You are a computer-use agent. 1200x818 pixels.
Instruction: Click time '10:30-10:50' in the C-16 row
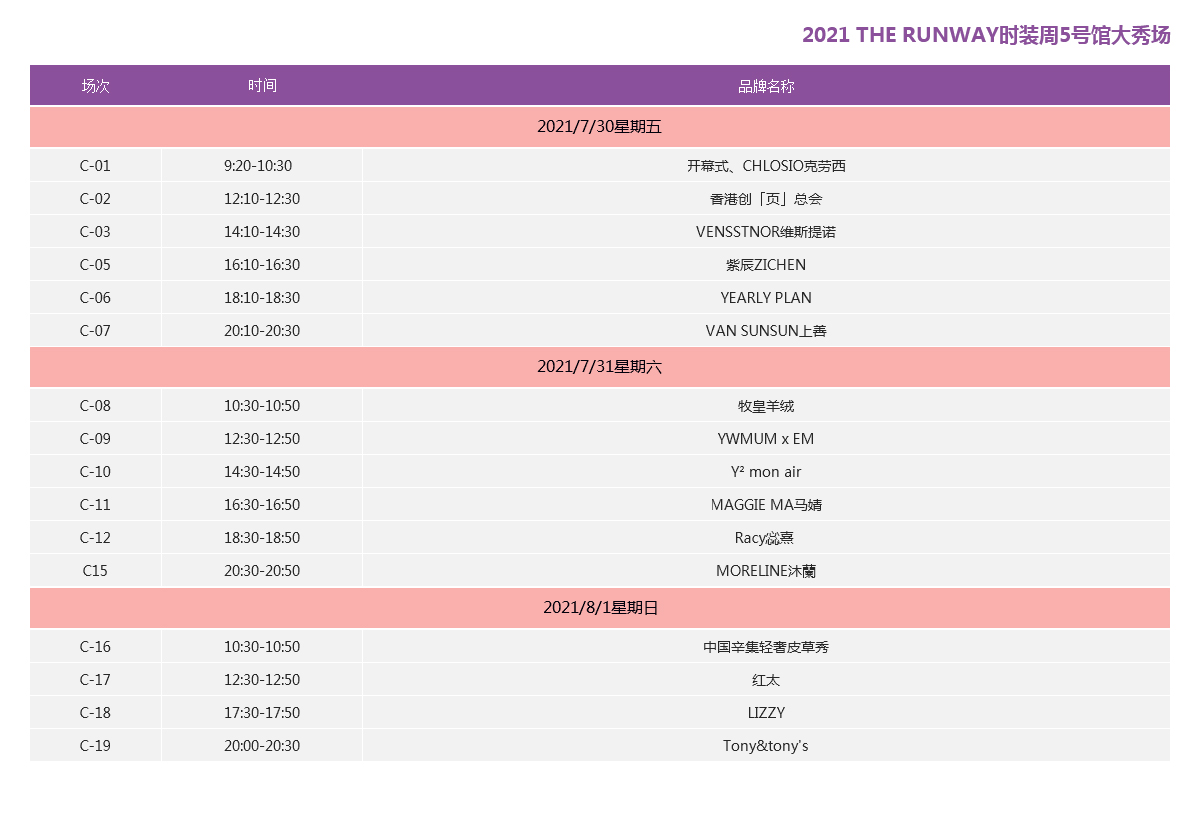coord(262,647)
